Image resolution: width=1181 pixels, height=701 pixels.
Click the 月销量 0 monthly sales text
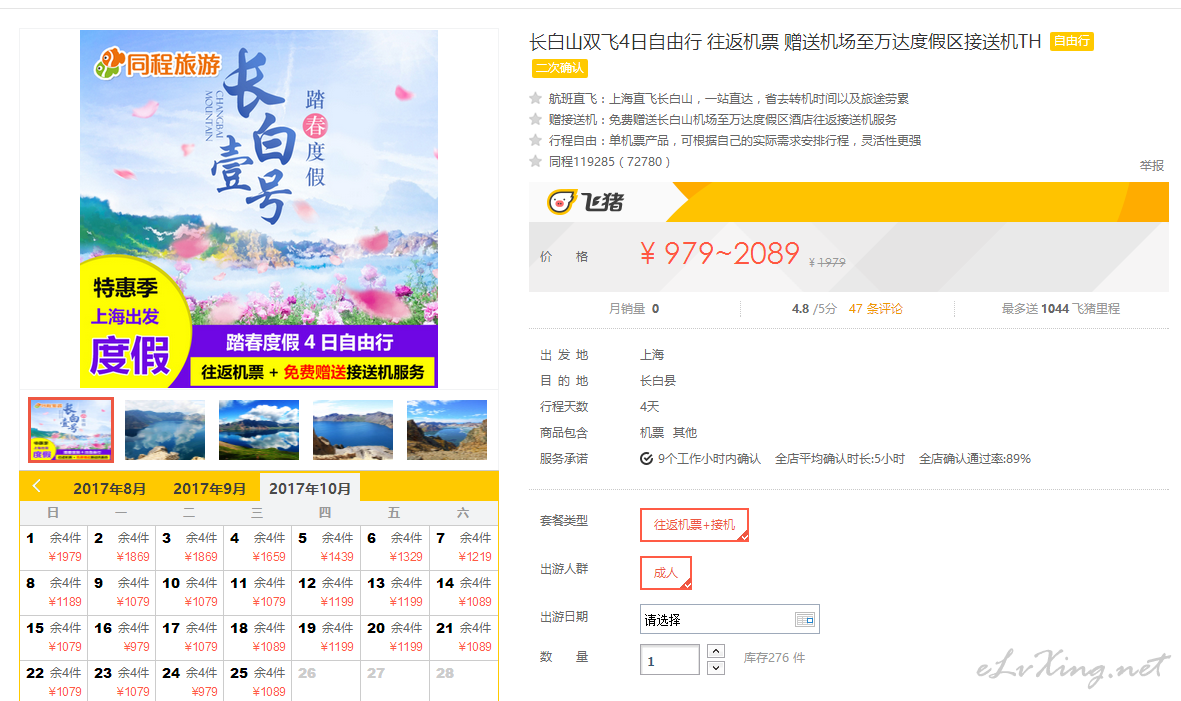tap(633, 309)
